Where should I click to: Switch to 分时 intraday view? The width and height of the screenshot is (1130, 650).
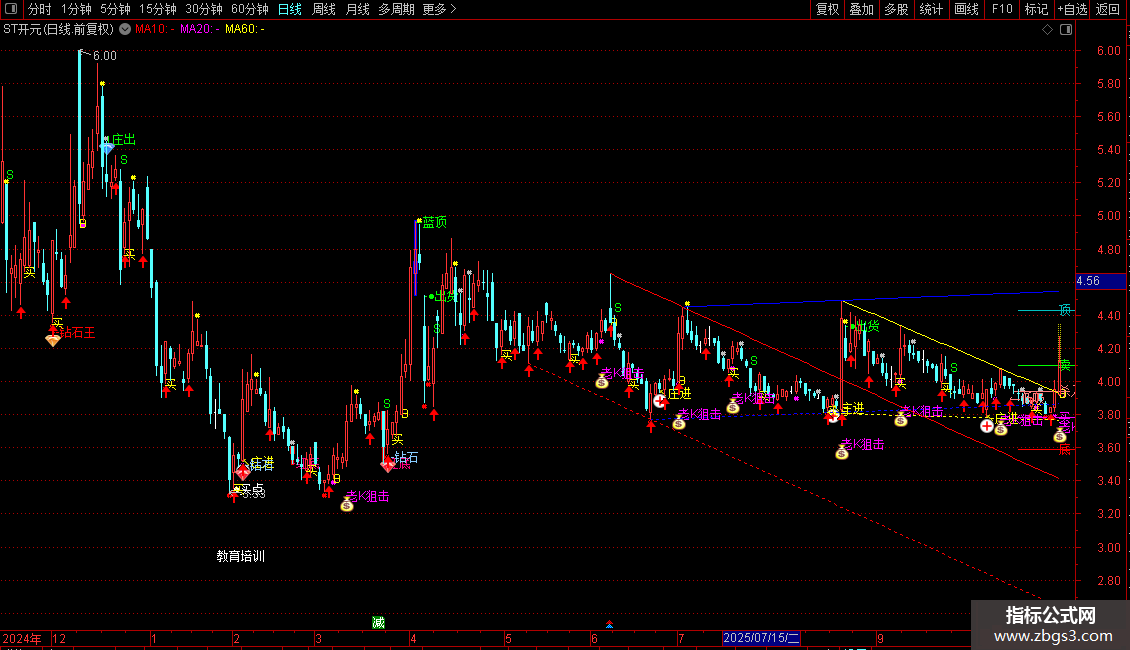[40, 9]
